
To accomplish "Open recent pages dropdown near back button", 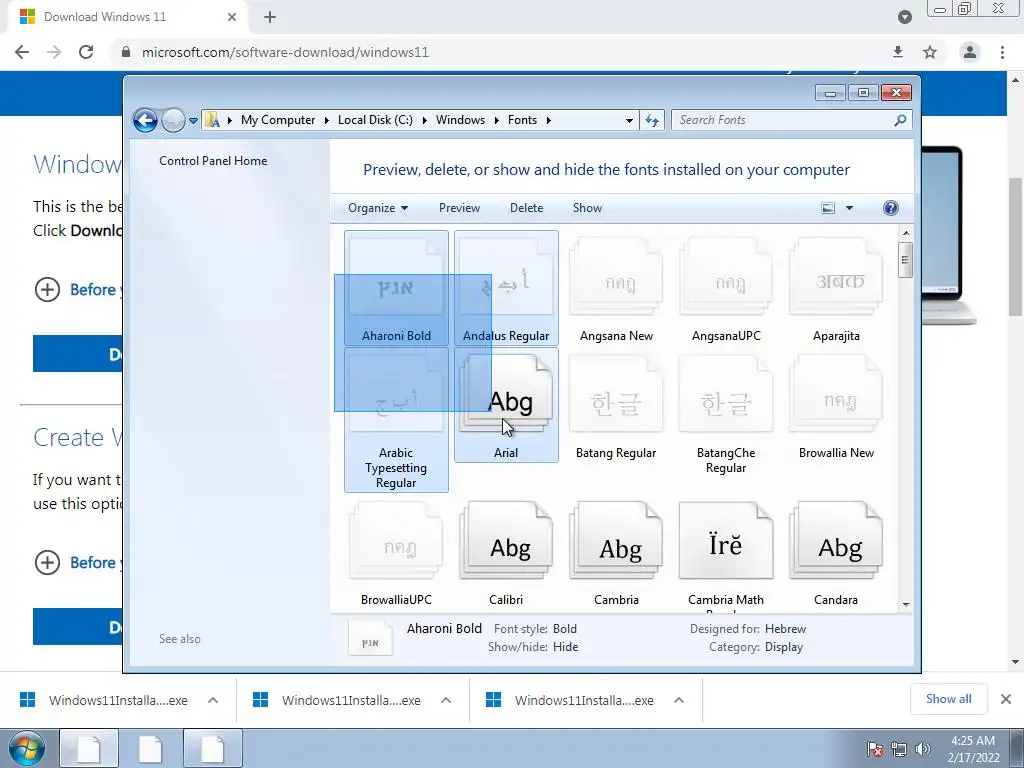I will 193,120.
